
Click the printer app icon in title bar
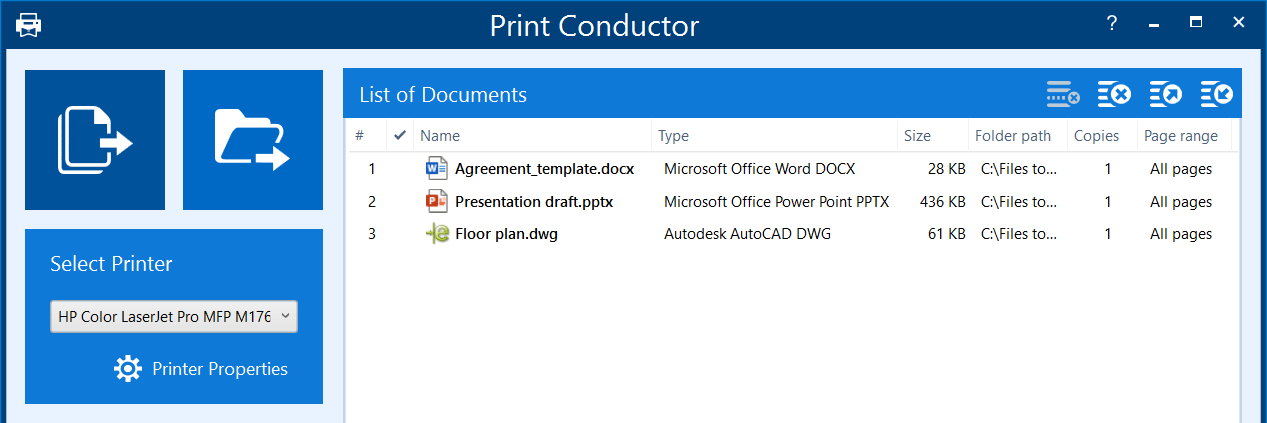(28, 25)
